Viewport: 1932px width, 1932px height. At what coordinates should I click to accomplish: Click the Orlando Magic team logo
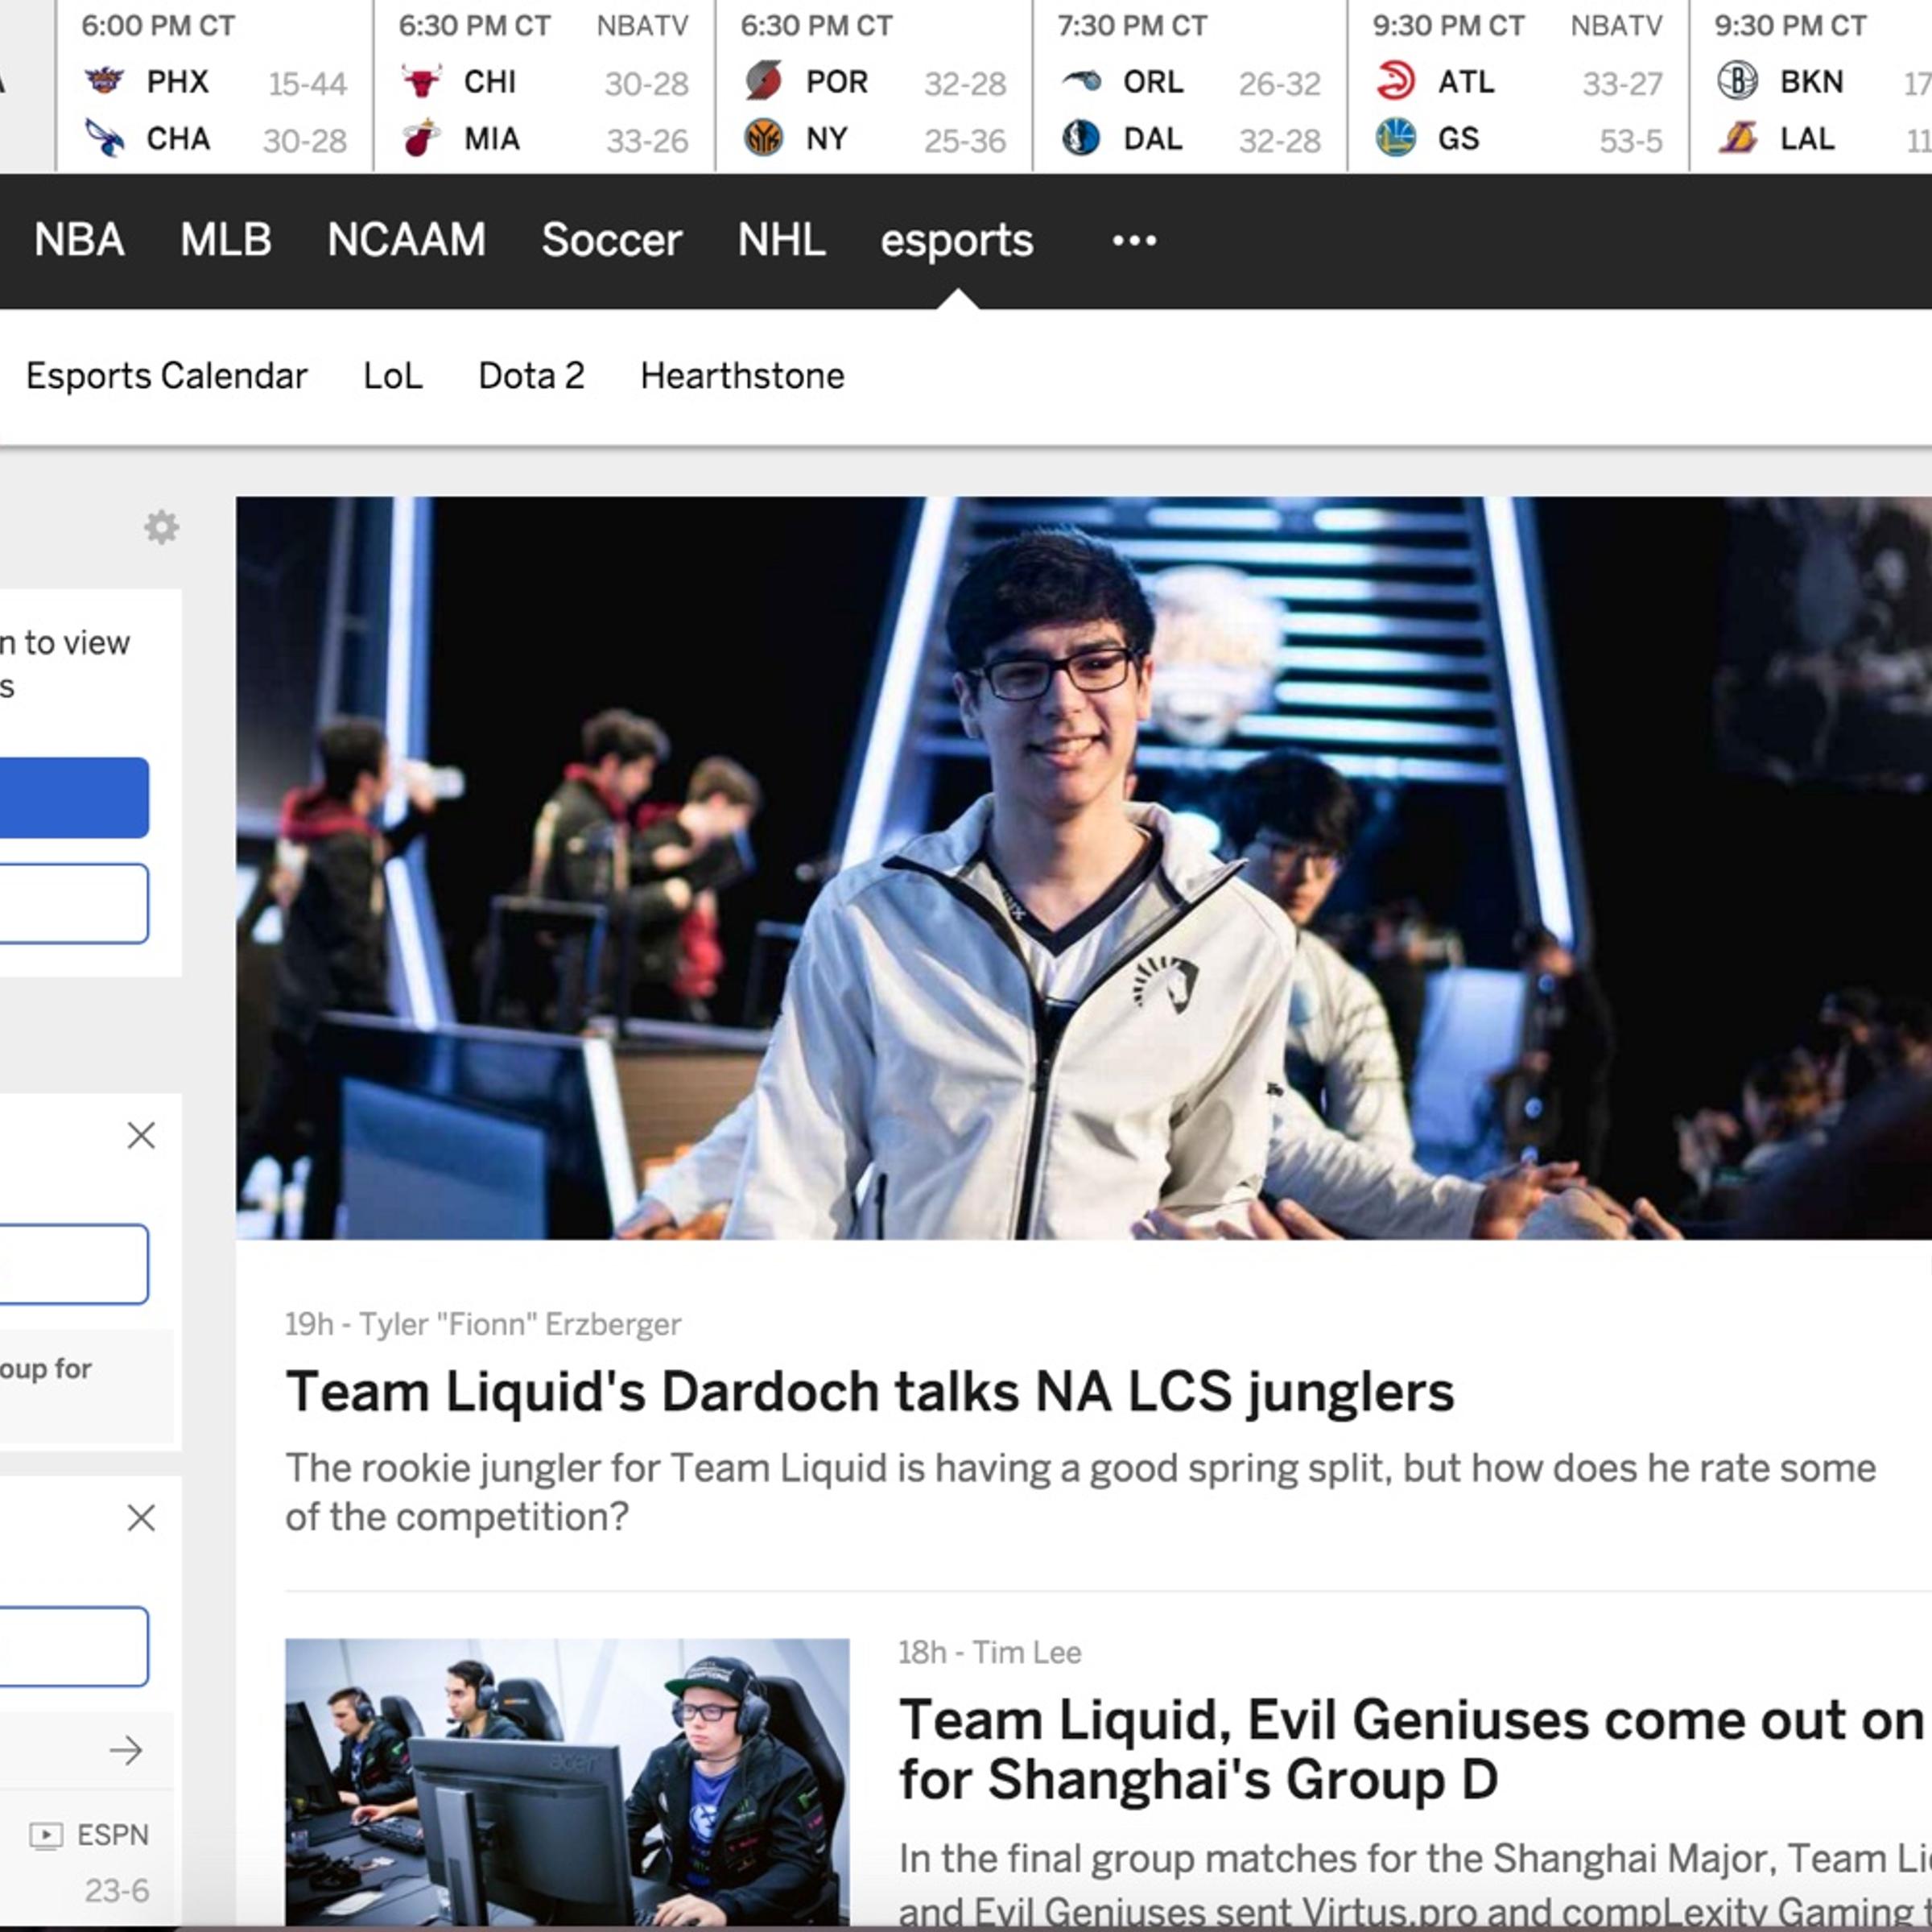click(1081, 80)
